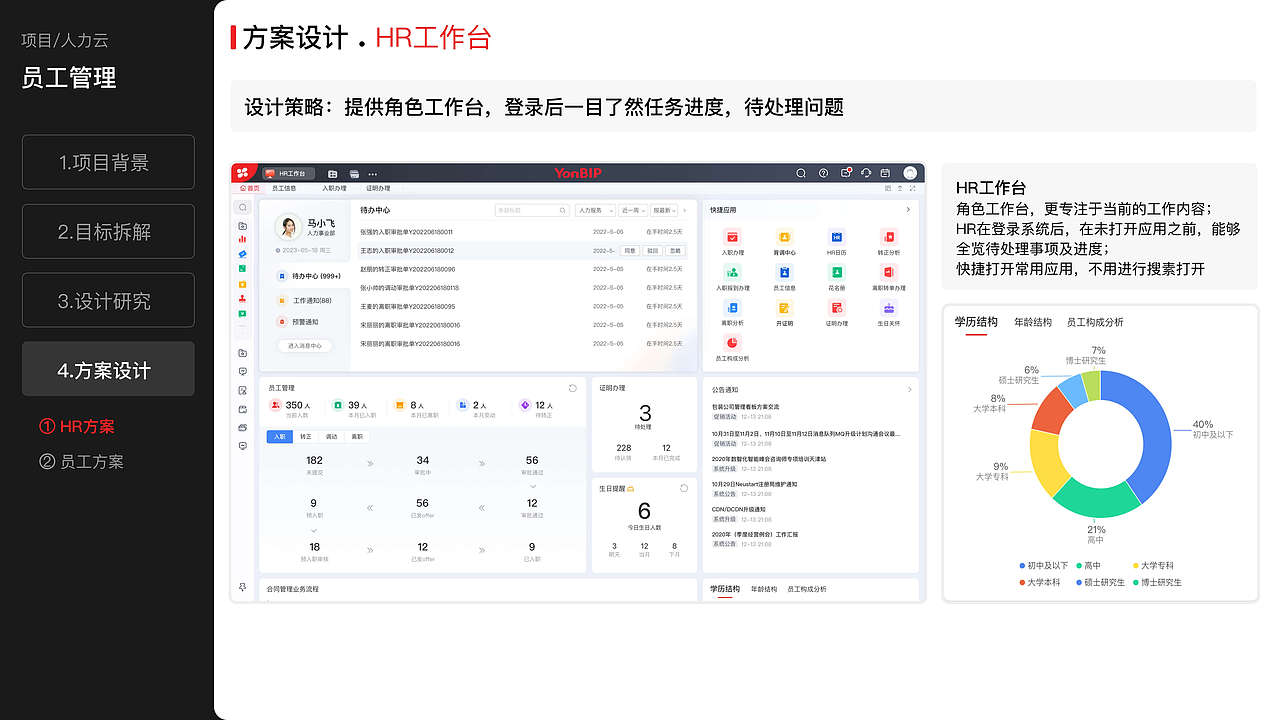The width and height of the screenshot is (1280, 720).
Task: Open the 生日关怀 birthday care icon
Action: coord(888,308)
